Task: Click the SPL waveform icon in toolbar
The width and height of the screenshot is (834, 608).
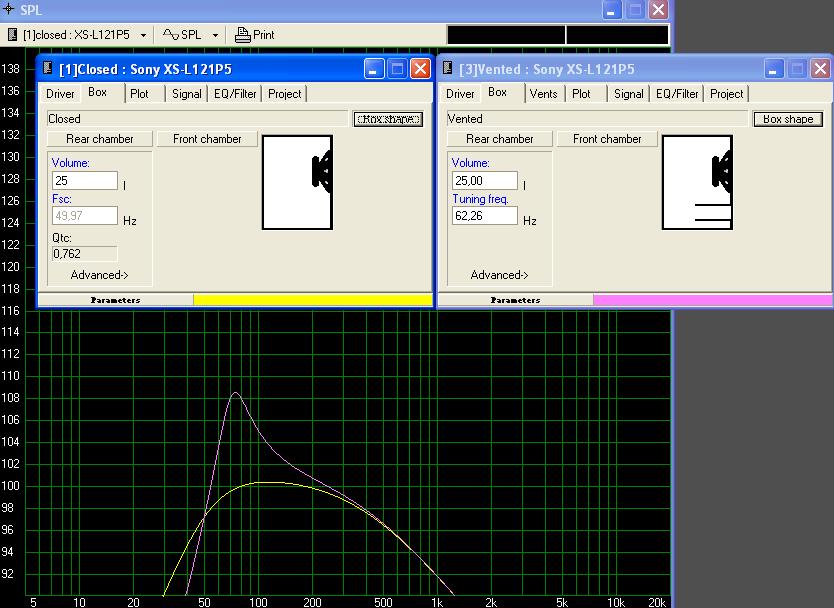Action: click(170, 35)
